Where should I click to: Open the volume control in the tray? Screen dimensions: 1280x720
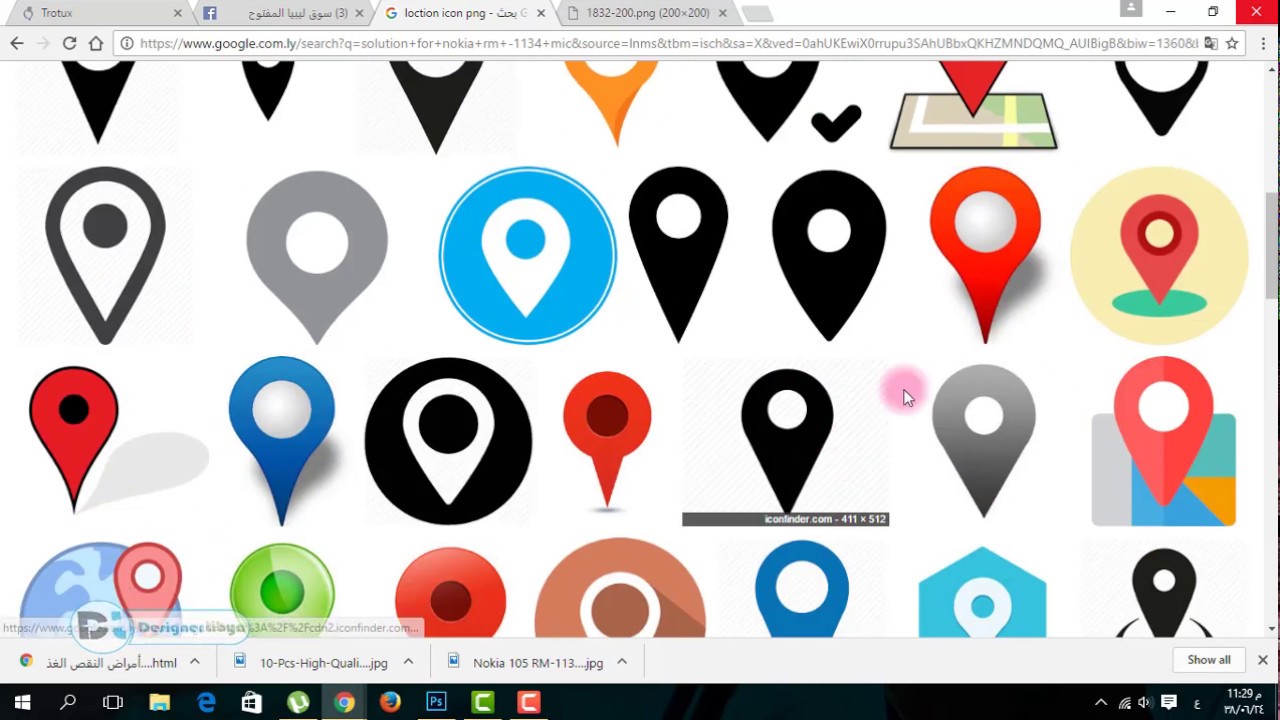pos(1145,702)
